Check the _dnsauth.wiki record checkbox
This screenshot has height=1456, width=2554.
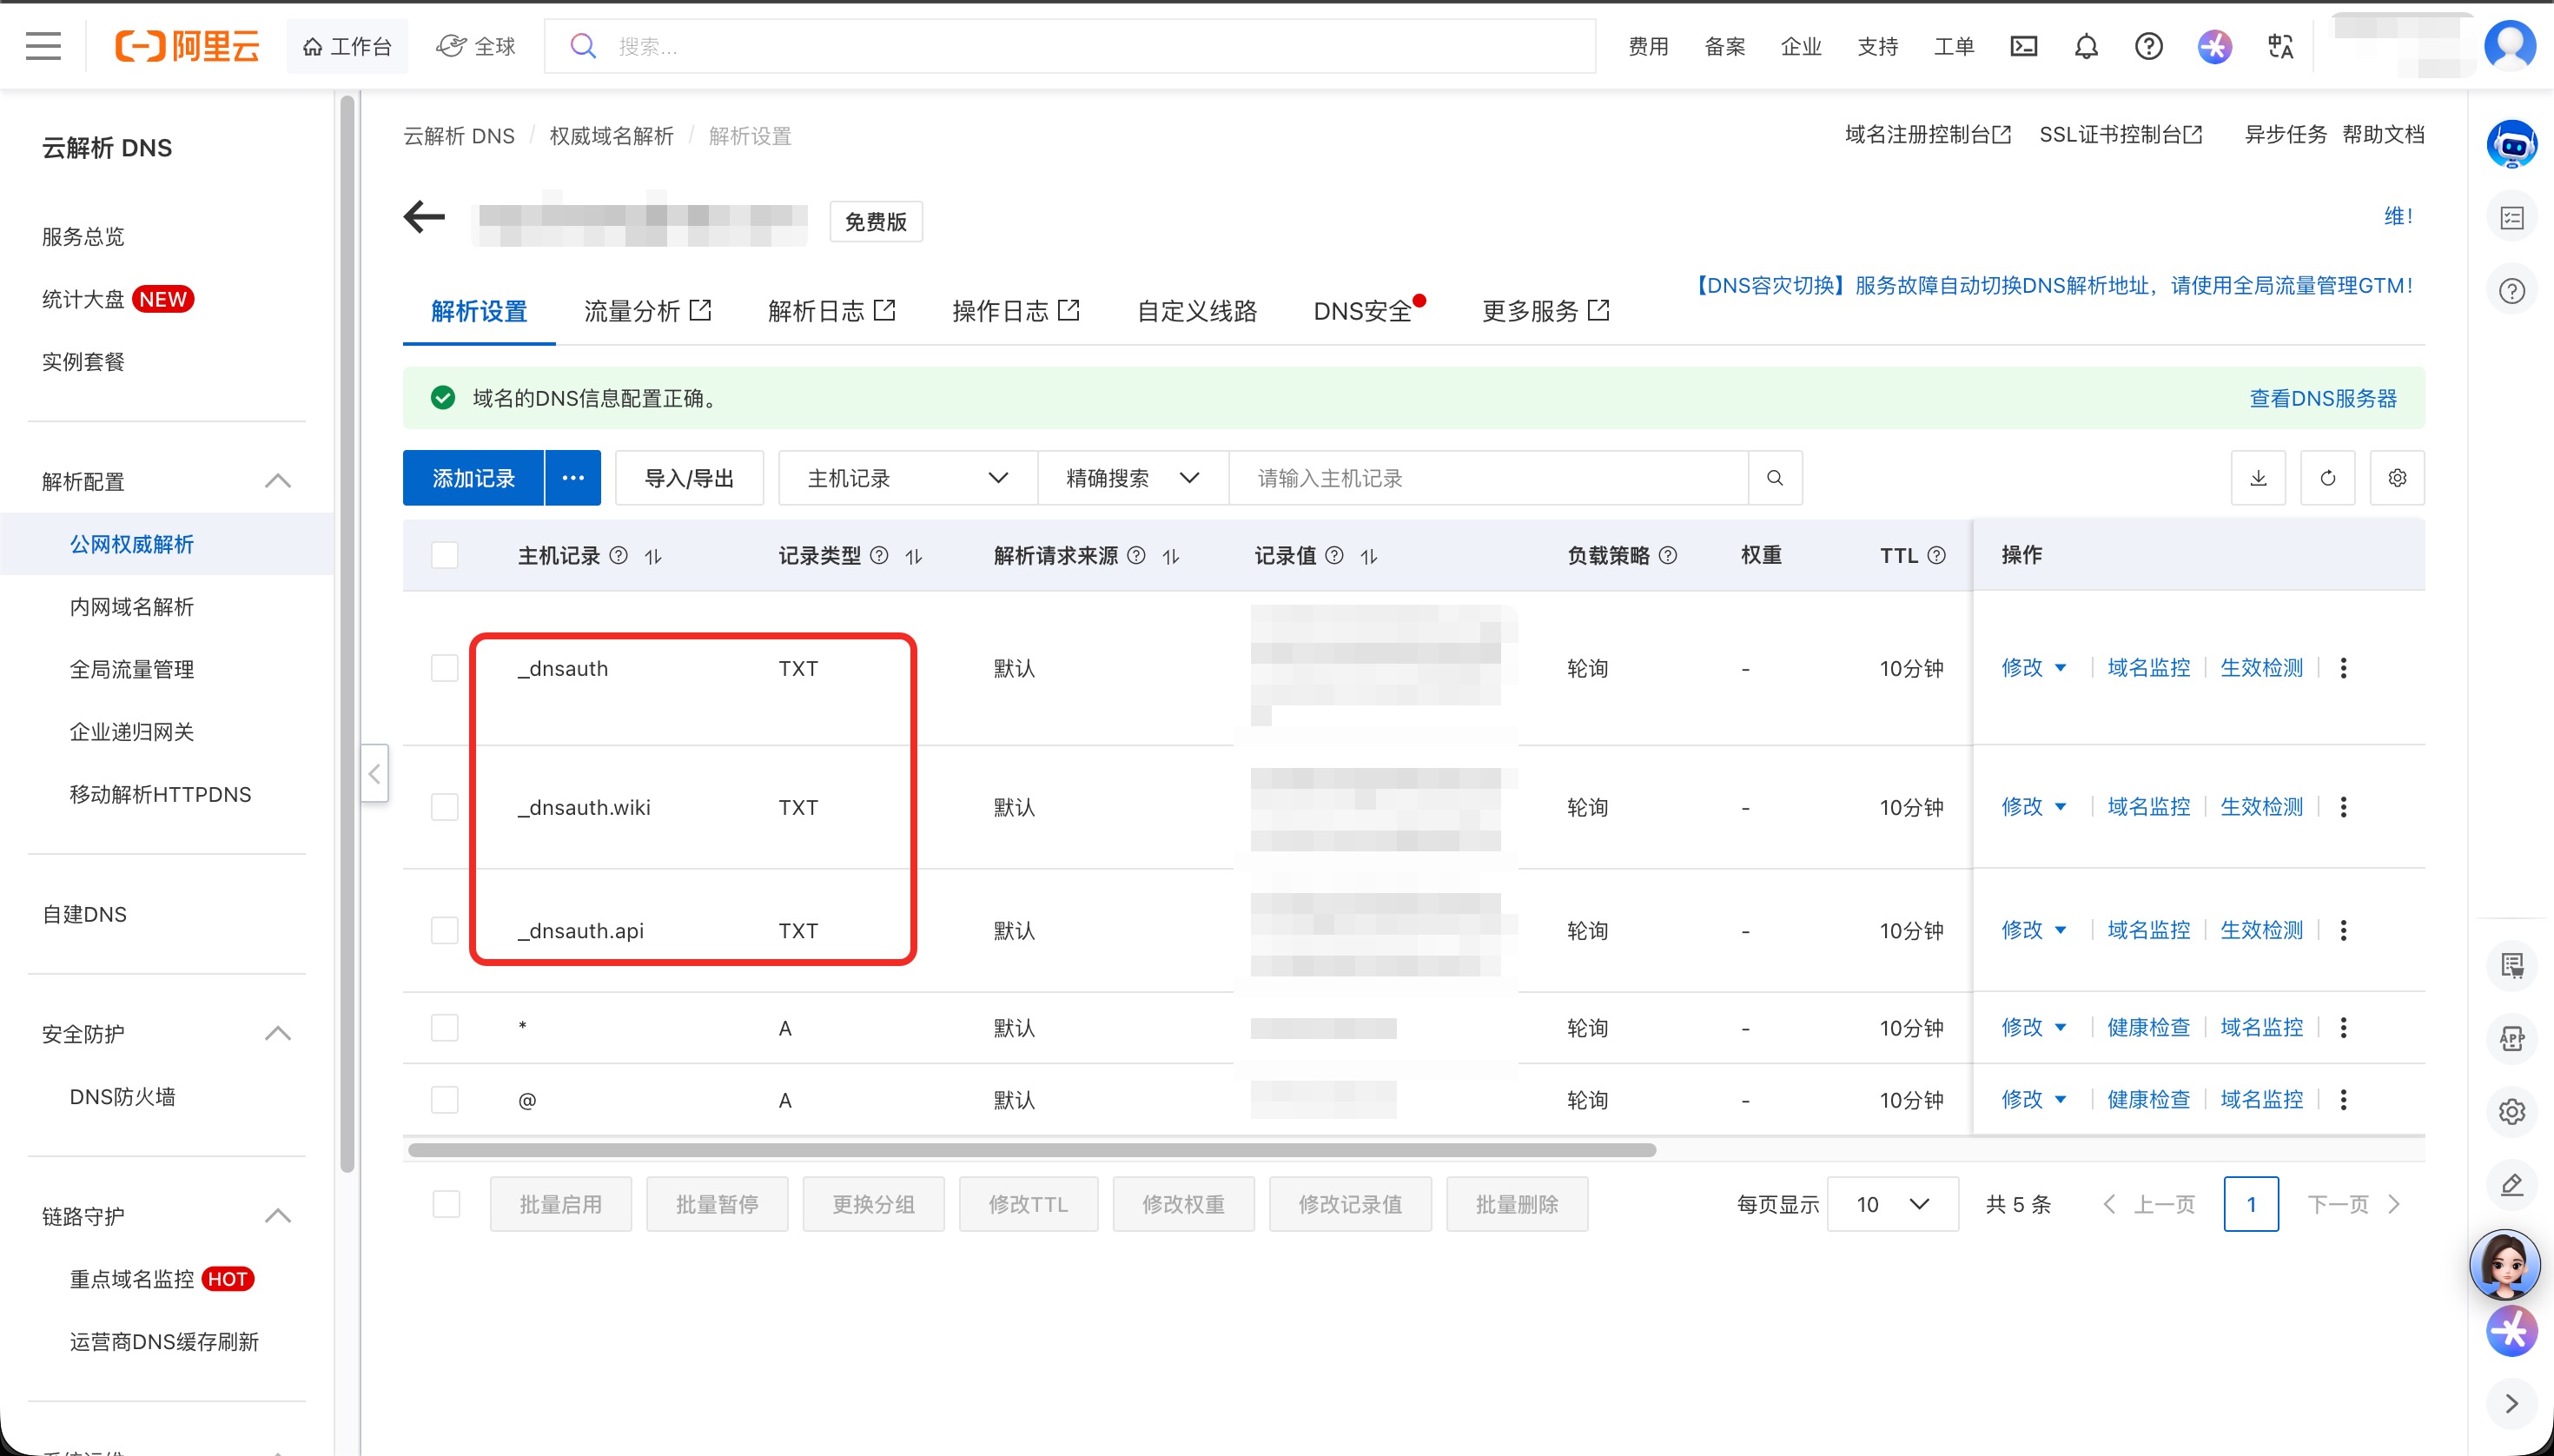pos(445,807)
